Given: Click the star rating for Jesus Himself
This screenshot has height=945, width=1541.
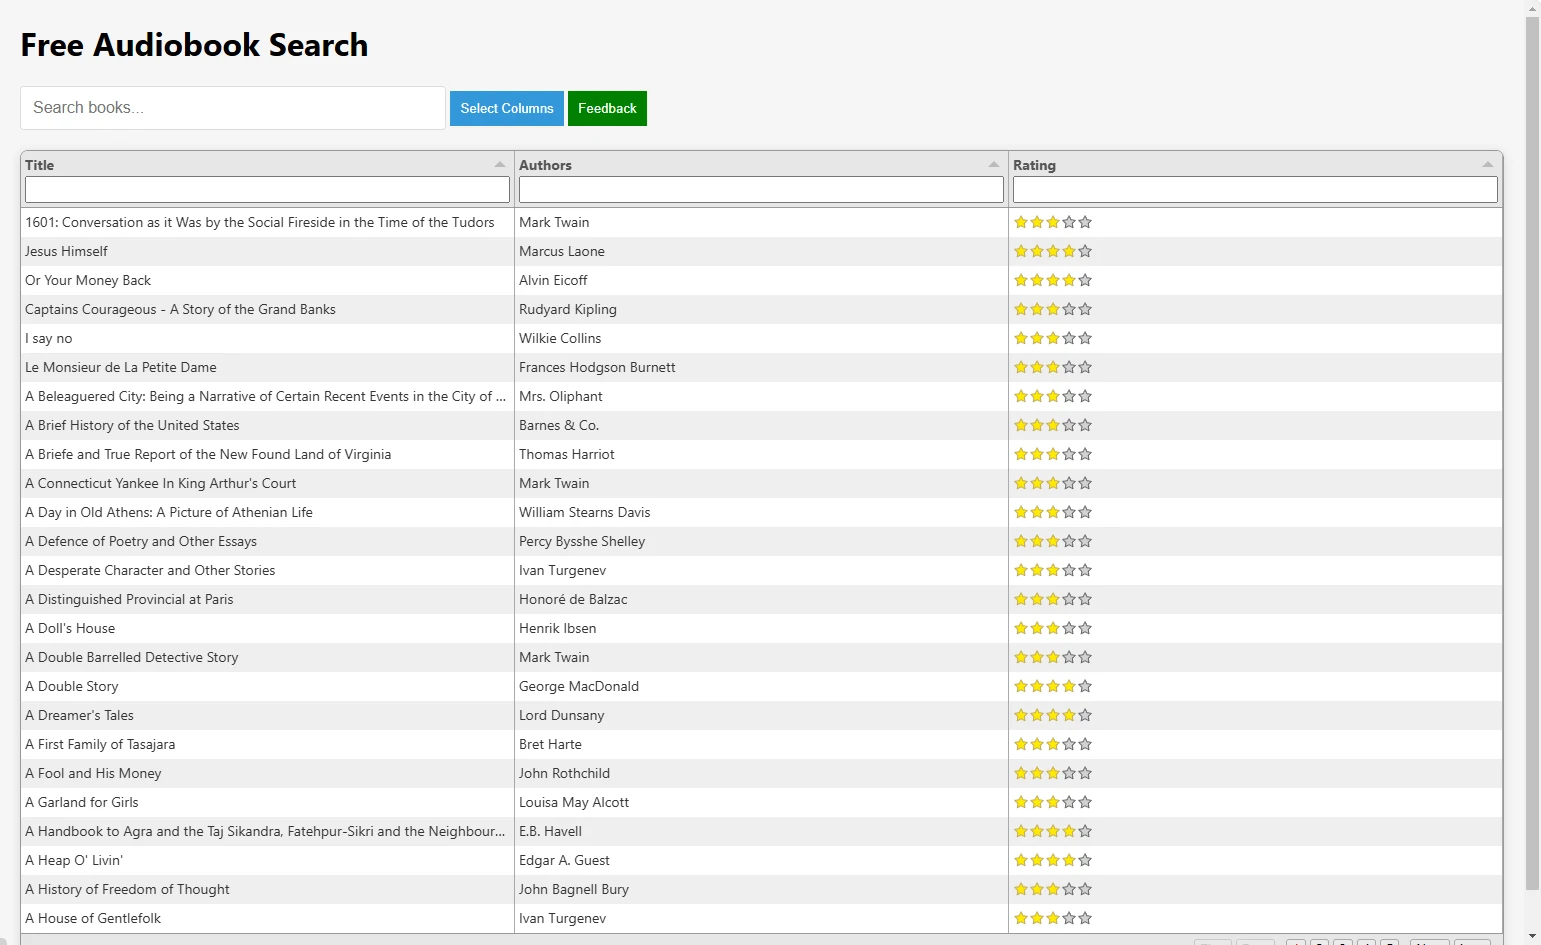Looking at the screenshot, I should tap(1052, 251).
